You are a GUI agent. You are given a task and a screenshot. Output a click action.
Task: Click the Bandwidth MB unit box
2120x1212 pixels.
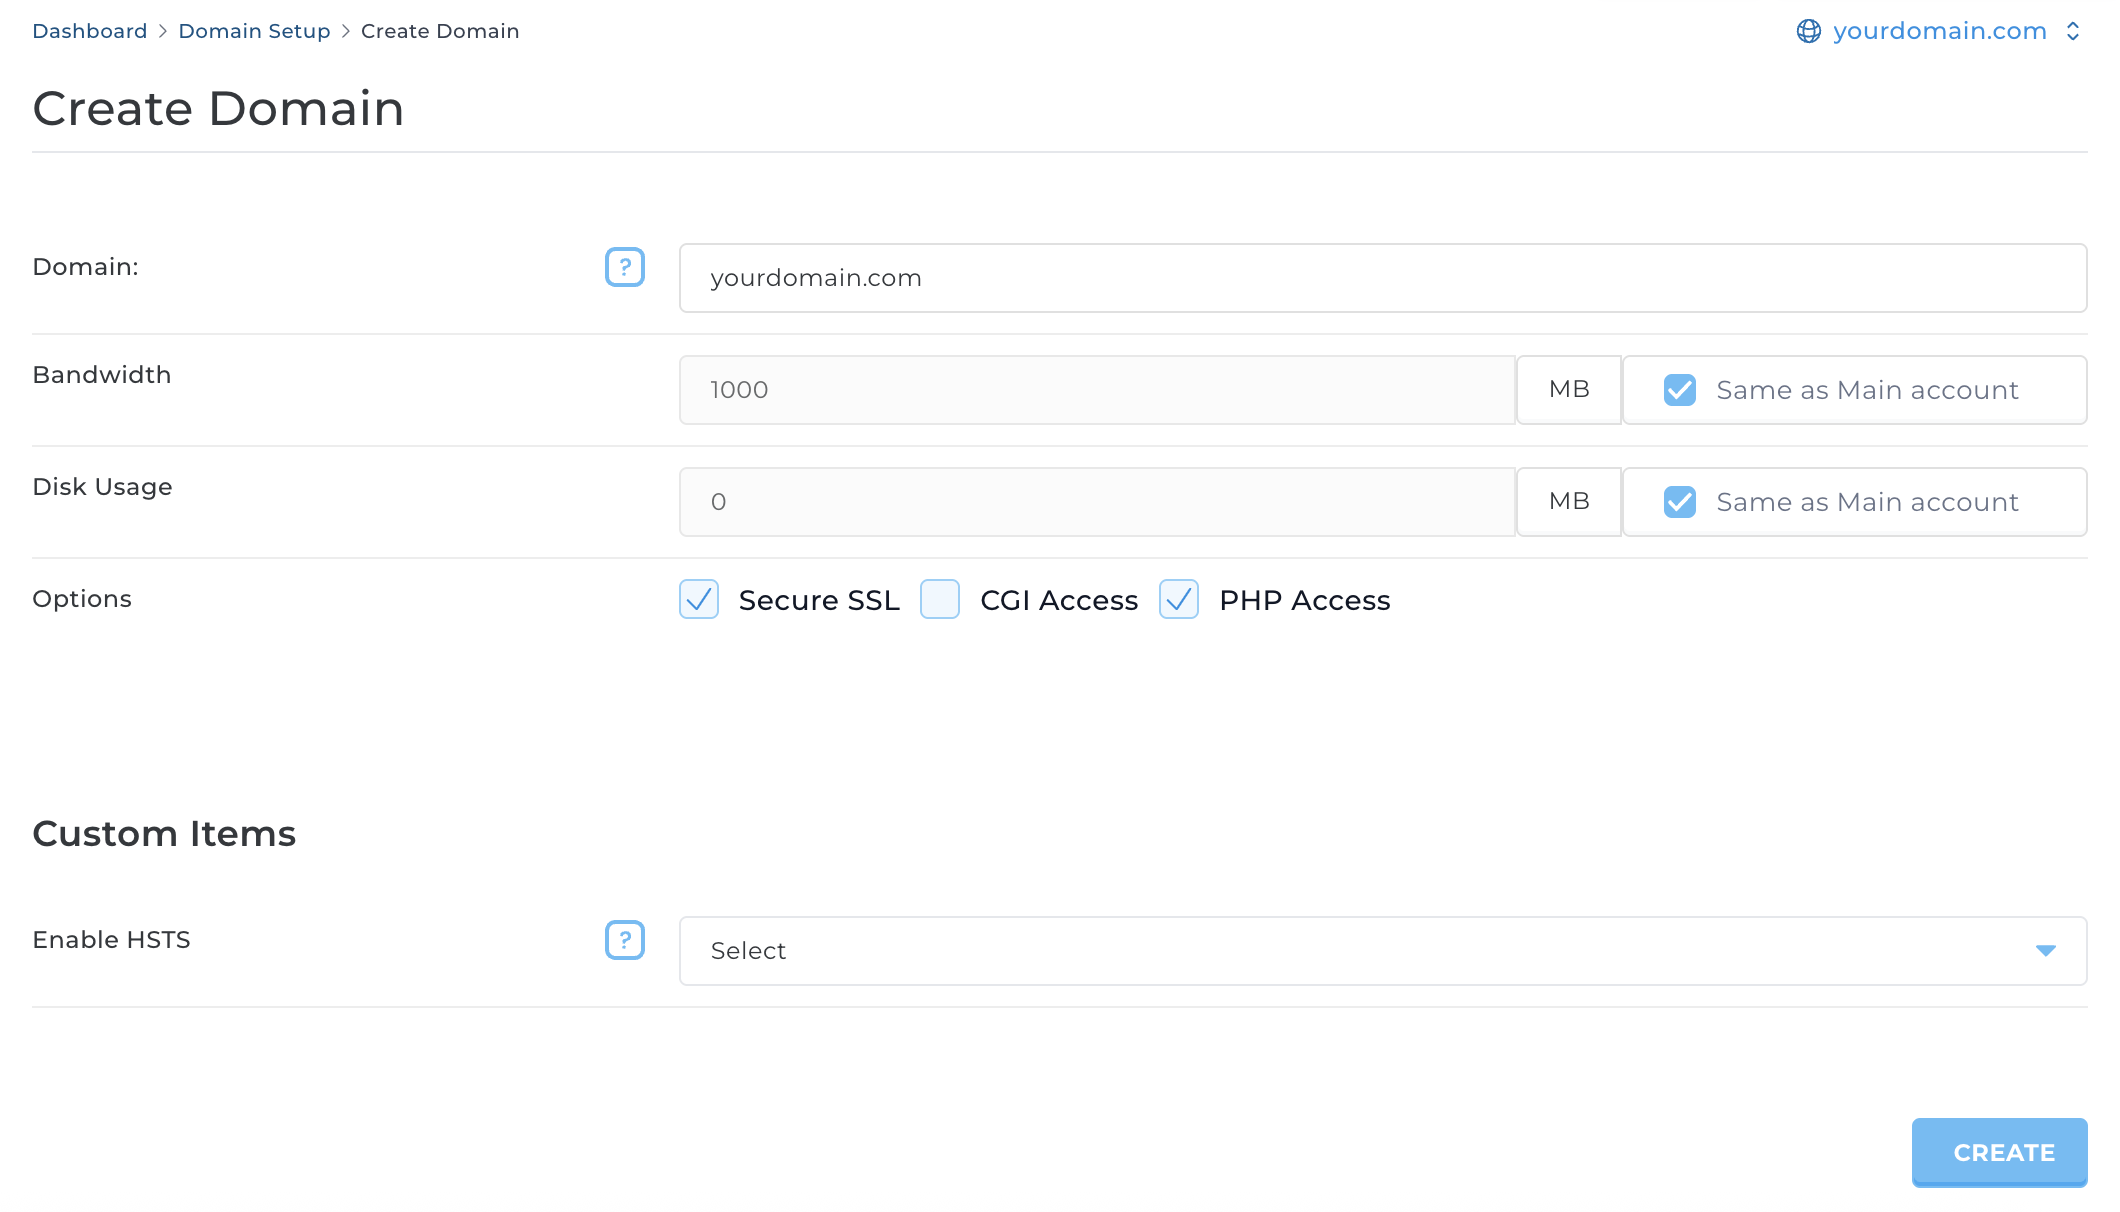pos(1568,390)
